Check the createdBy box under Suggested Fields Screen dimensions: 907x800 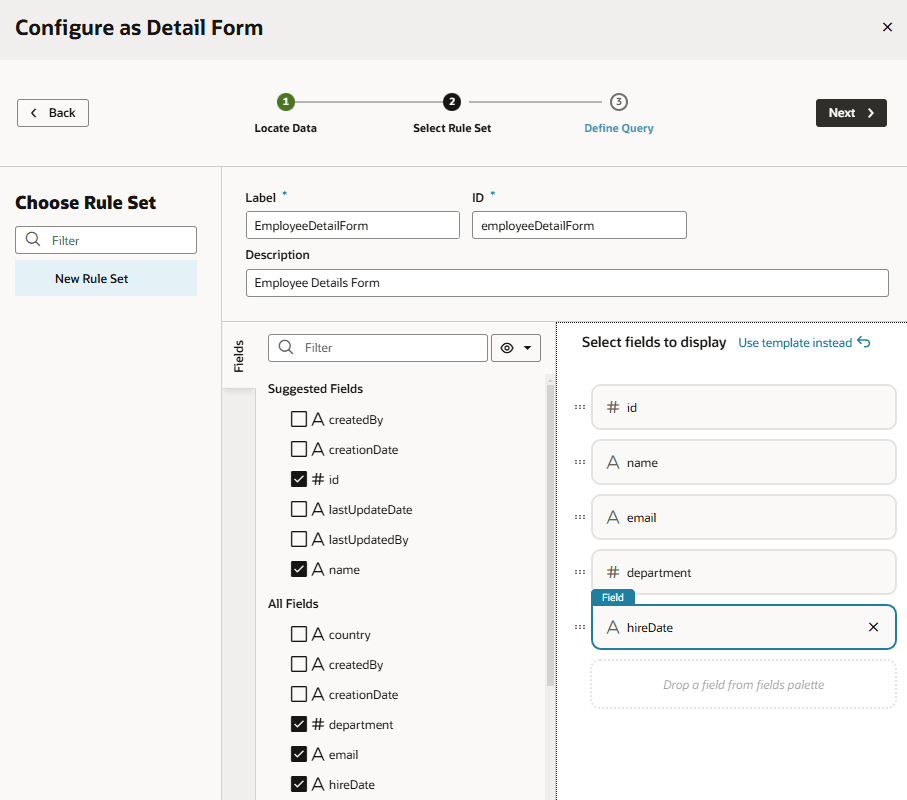(x=299, y=420)
